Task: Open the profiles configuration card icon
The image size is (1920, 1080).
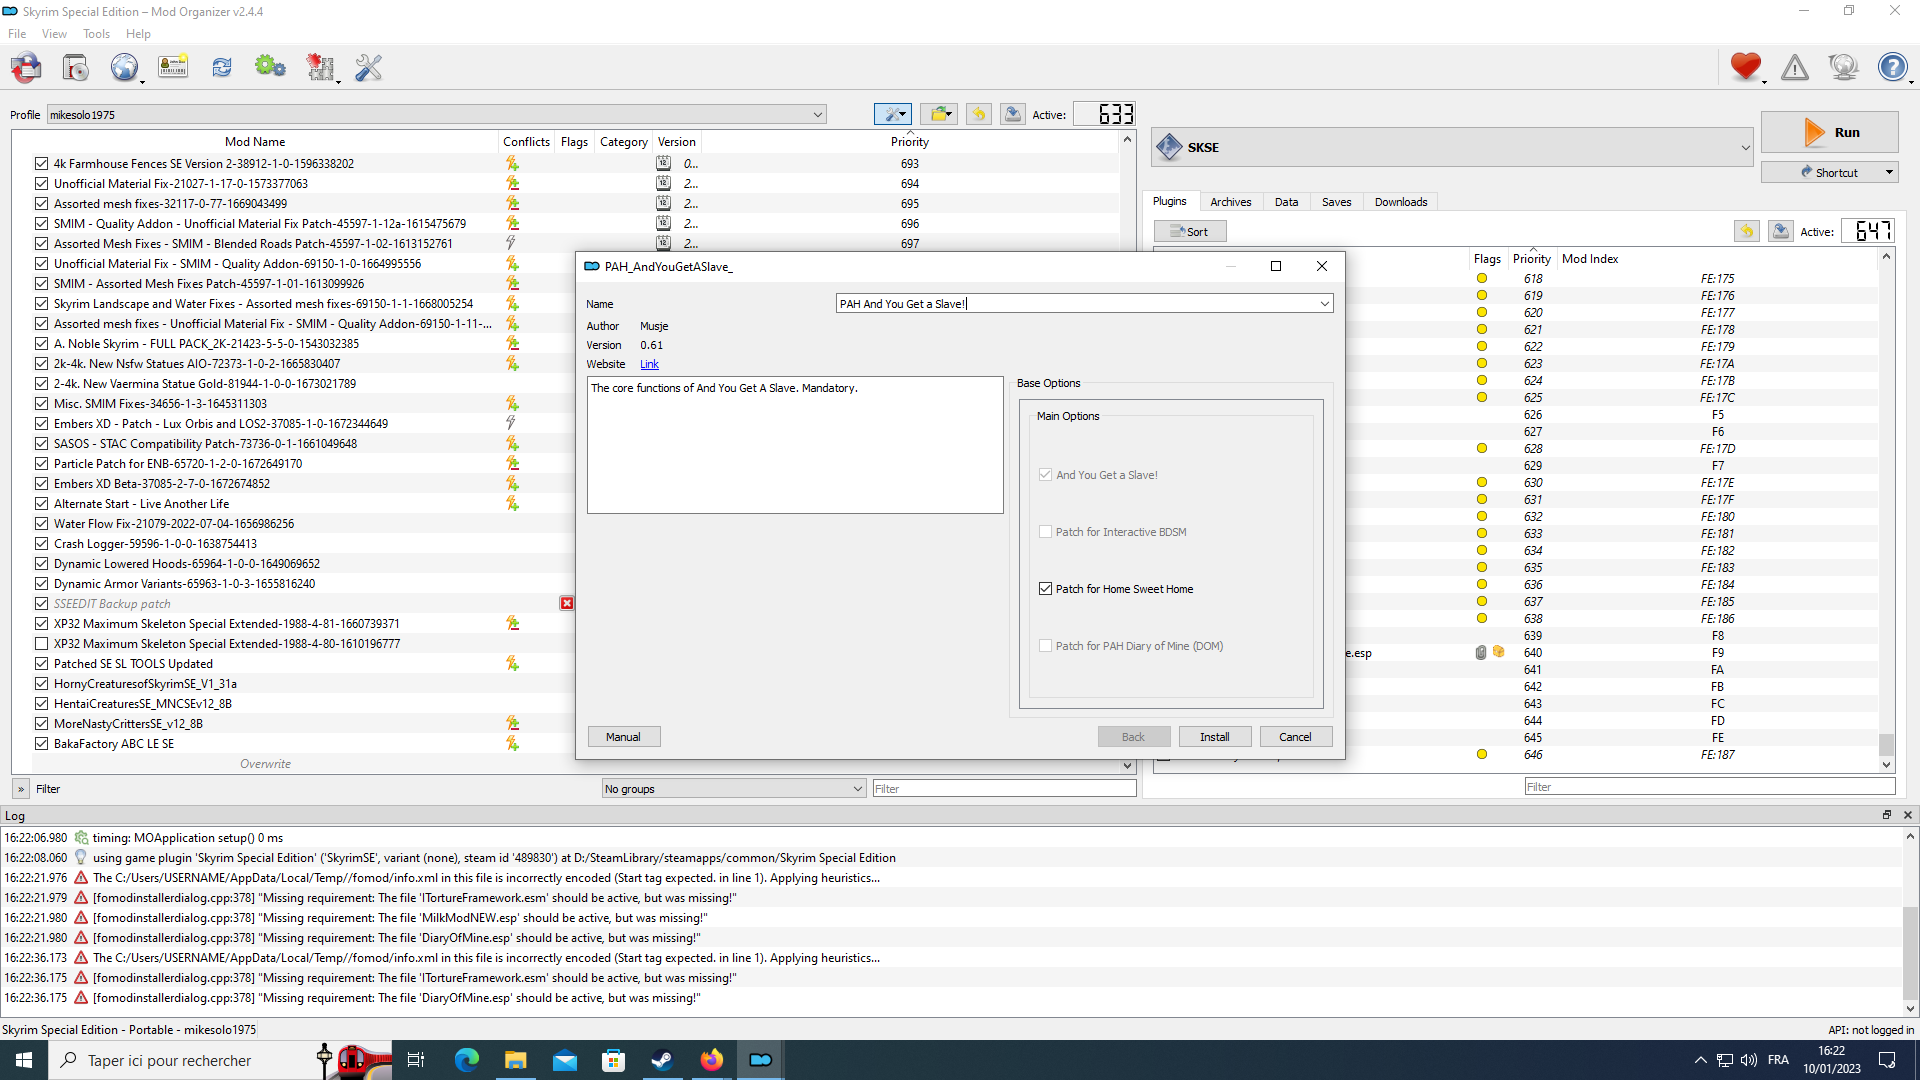Action: pos(173,67)
